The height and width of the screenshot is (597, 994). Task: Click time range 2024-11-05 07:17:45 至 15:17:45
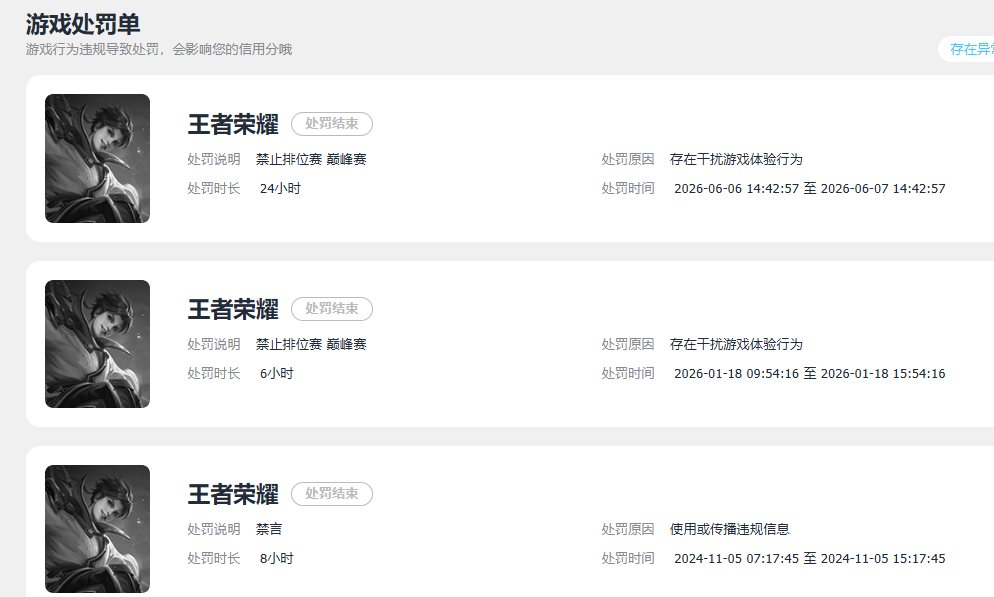pos(810,558)
